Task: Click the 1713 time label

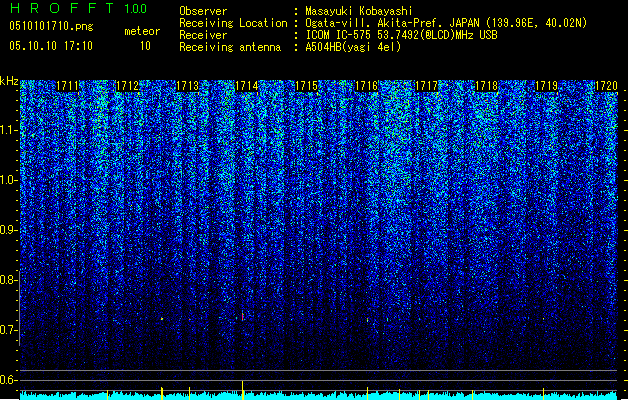Action: [x=187, y=86]
